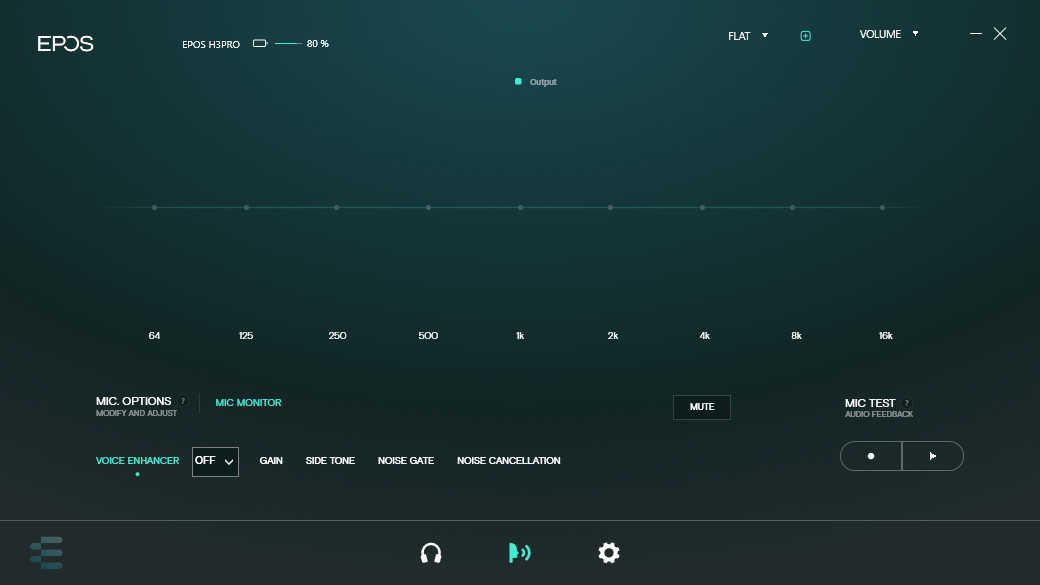Click the Mic Monitor link
1040x585 pixels.
pos(248,403)
